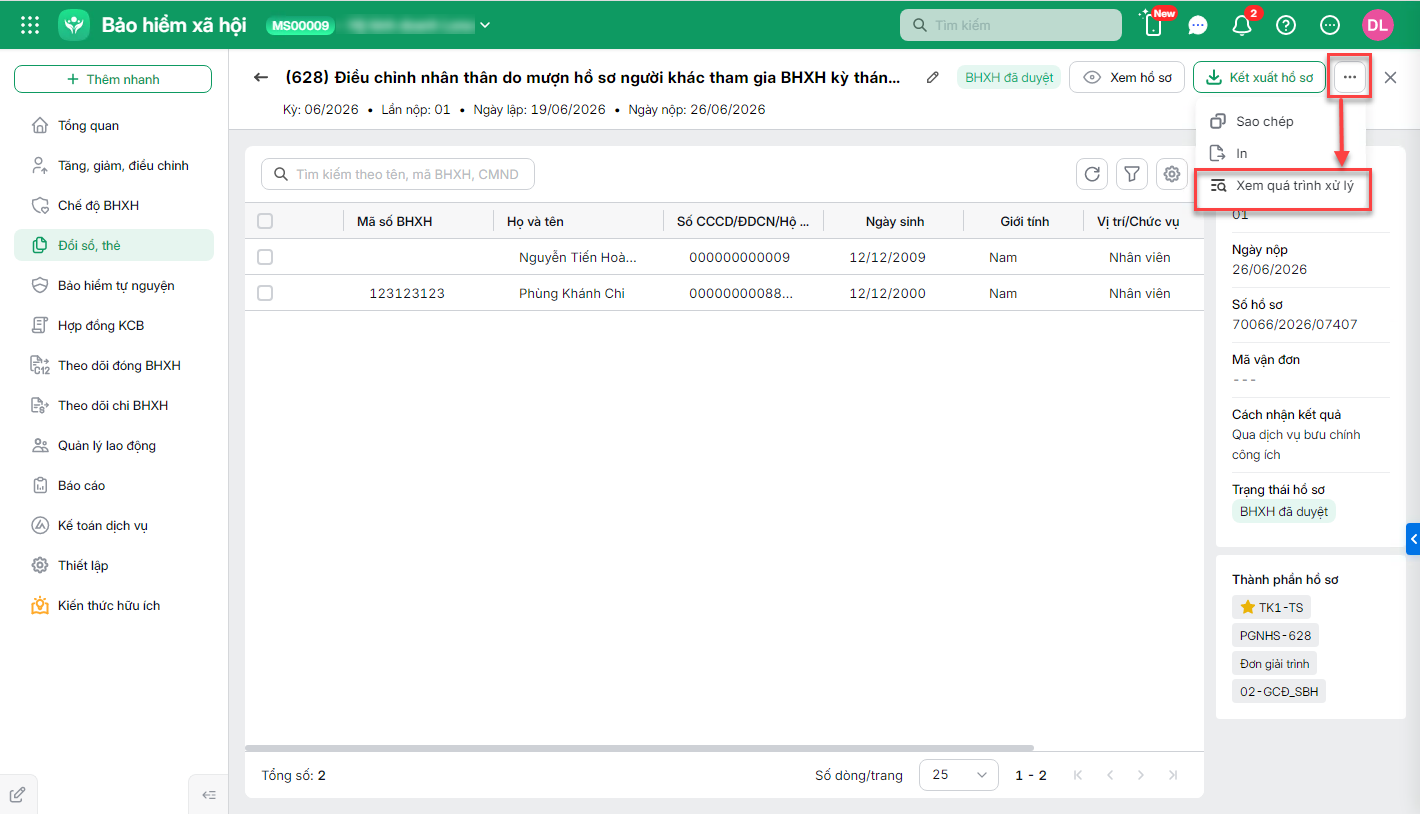The width and height of the screenshot is (1420, 814).
Task: Go to last page of the table
Action: [x=1173, y=775]
